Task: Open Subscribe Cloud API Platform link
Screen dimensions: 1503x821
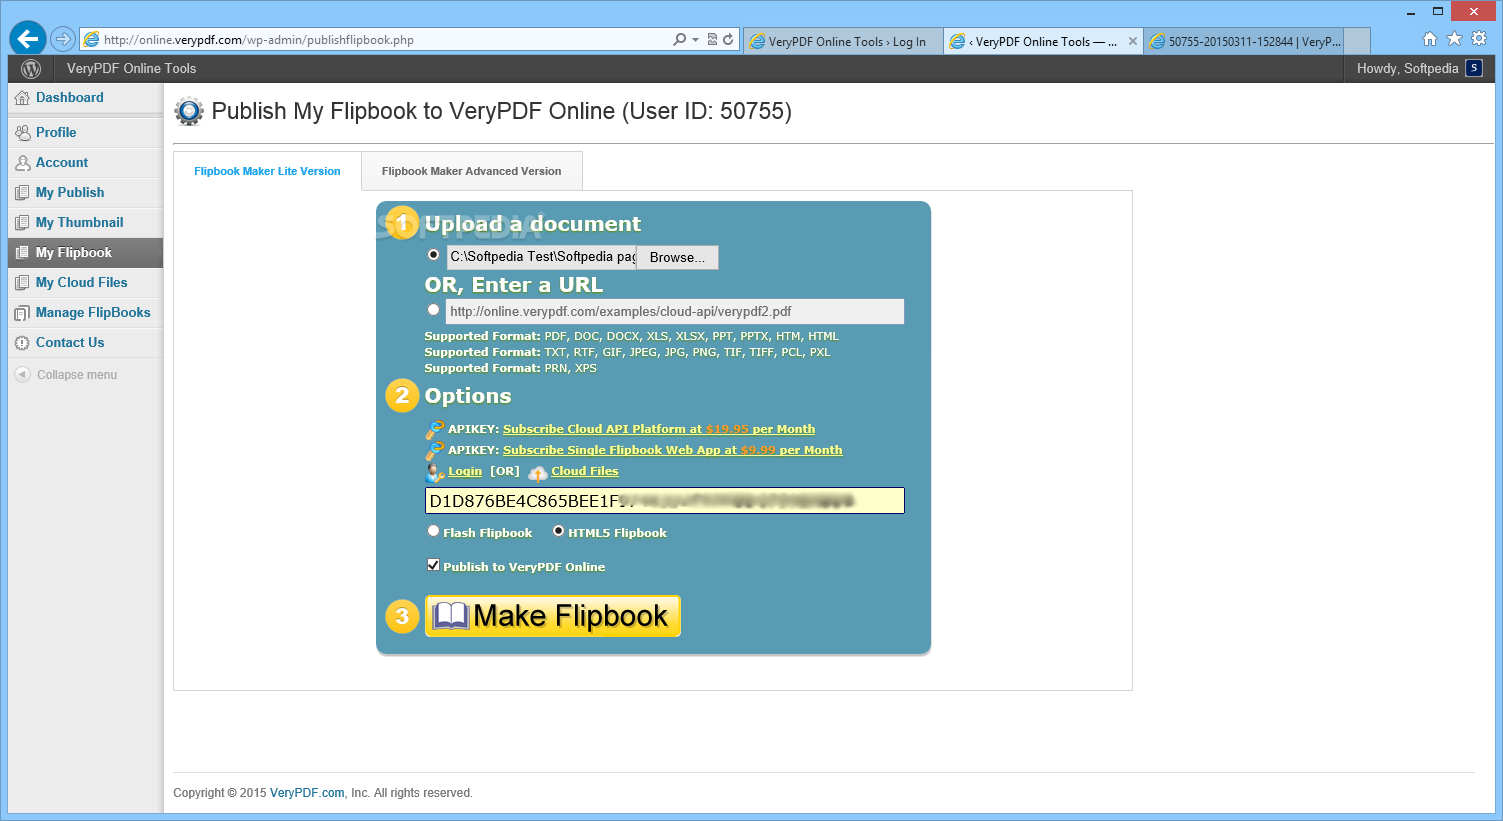Action: tap(659, 429)
